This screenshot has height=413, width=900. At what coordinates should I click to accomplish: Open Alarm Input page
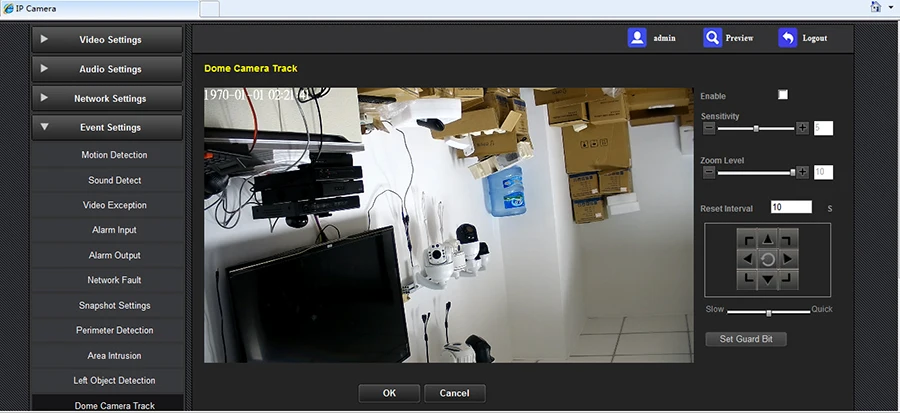point(108,230)
